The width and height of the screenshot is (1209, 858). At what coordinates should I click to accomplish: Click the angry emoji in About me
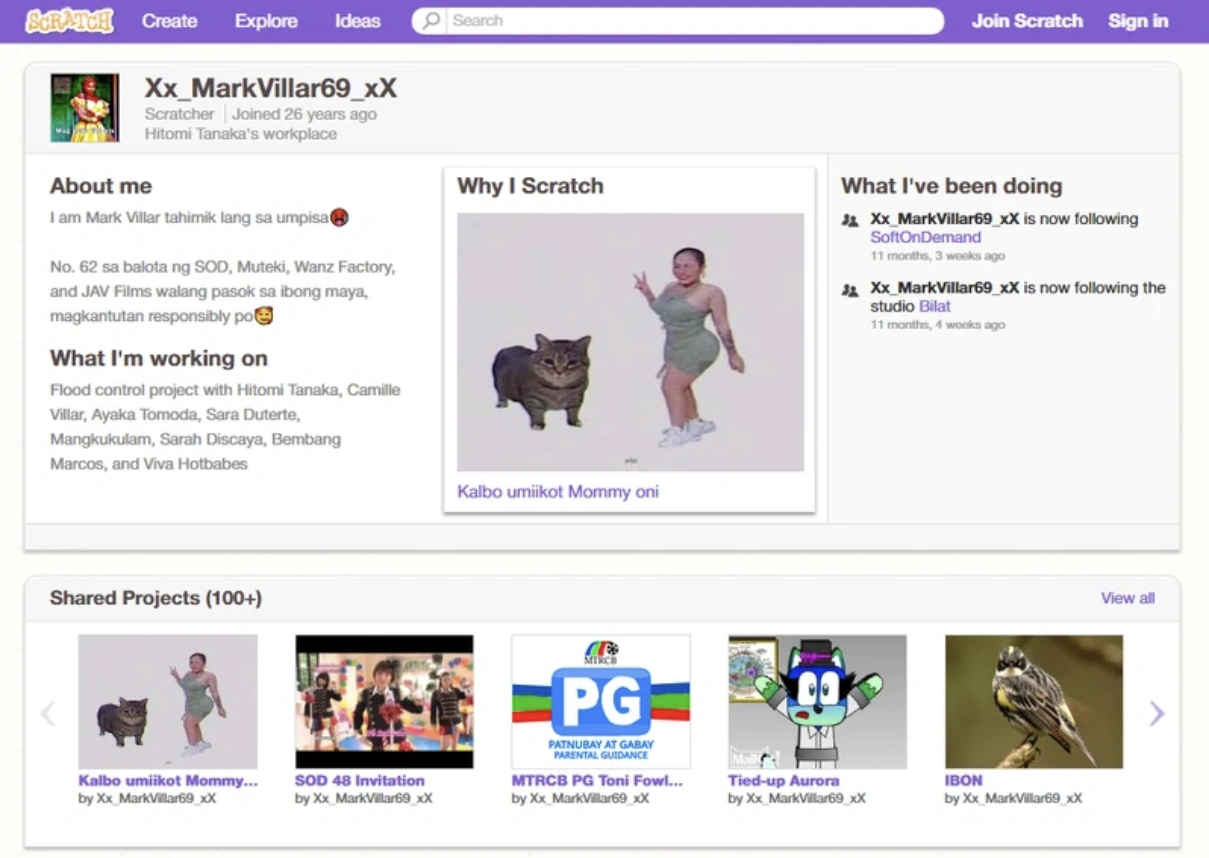click(x=340, y=217)
